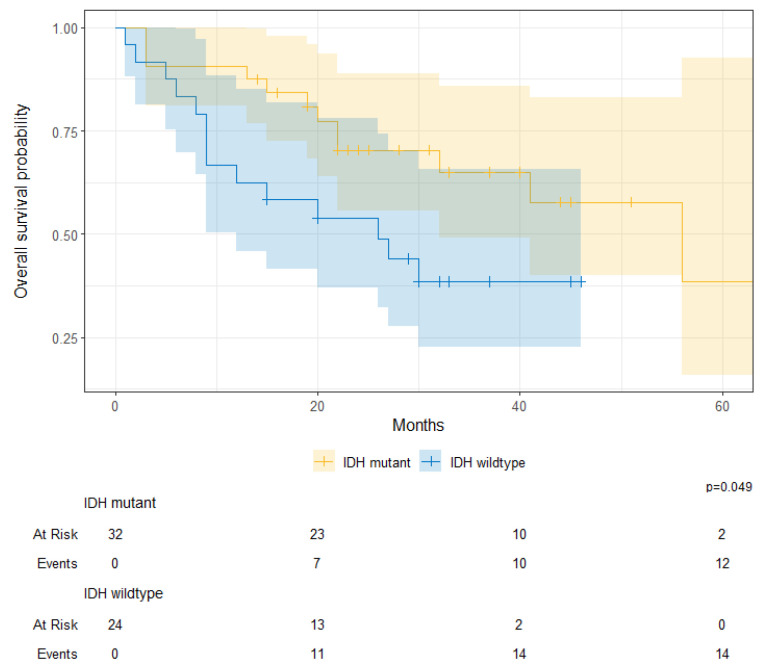The width and height of the screenshot is (768, 669).
Task: Click the IDH wildtype legend swatch
Action: pos(430,461)
